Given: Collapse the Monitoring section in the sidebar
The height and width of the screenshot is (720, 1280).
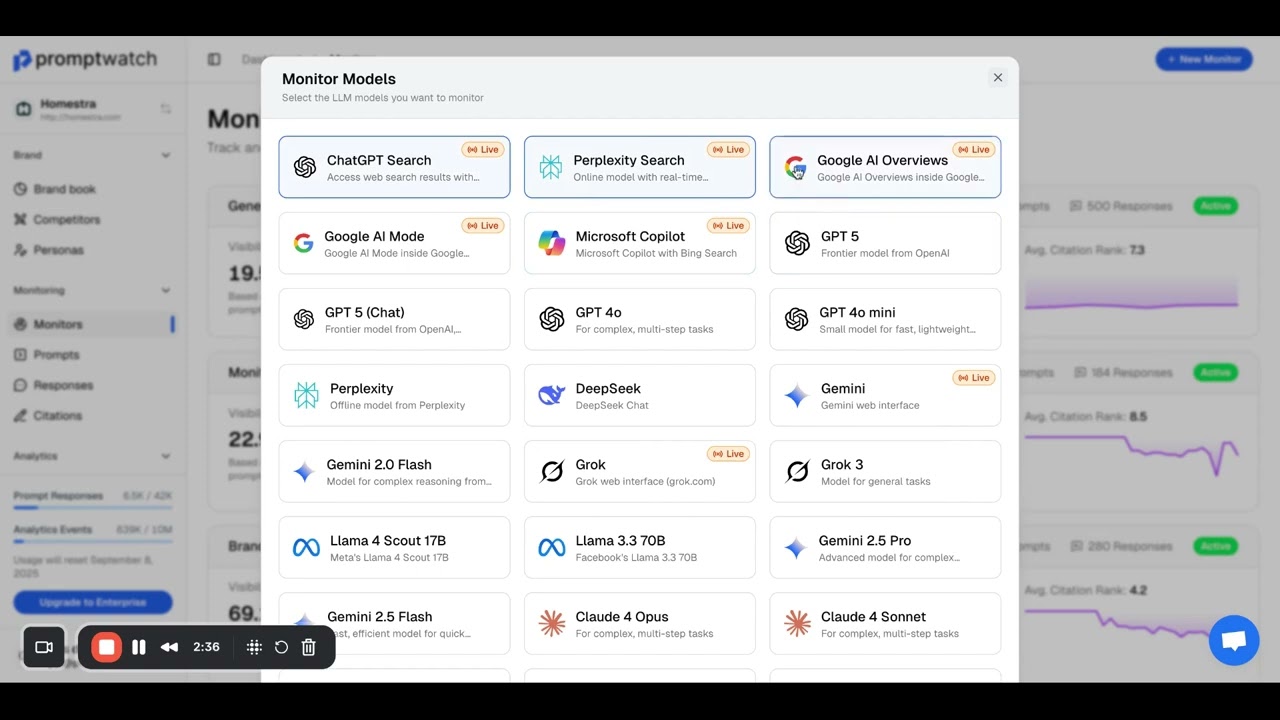Looking at the screenshot, I should [x=166, y=290].
